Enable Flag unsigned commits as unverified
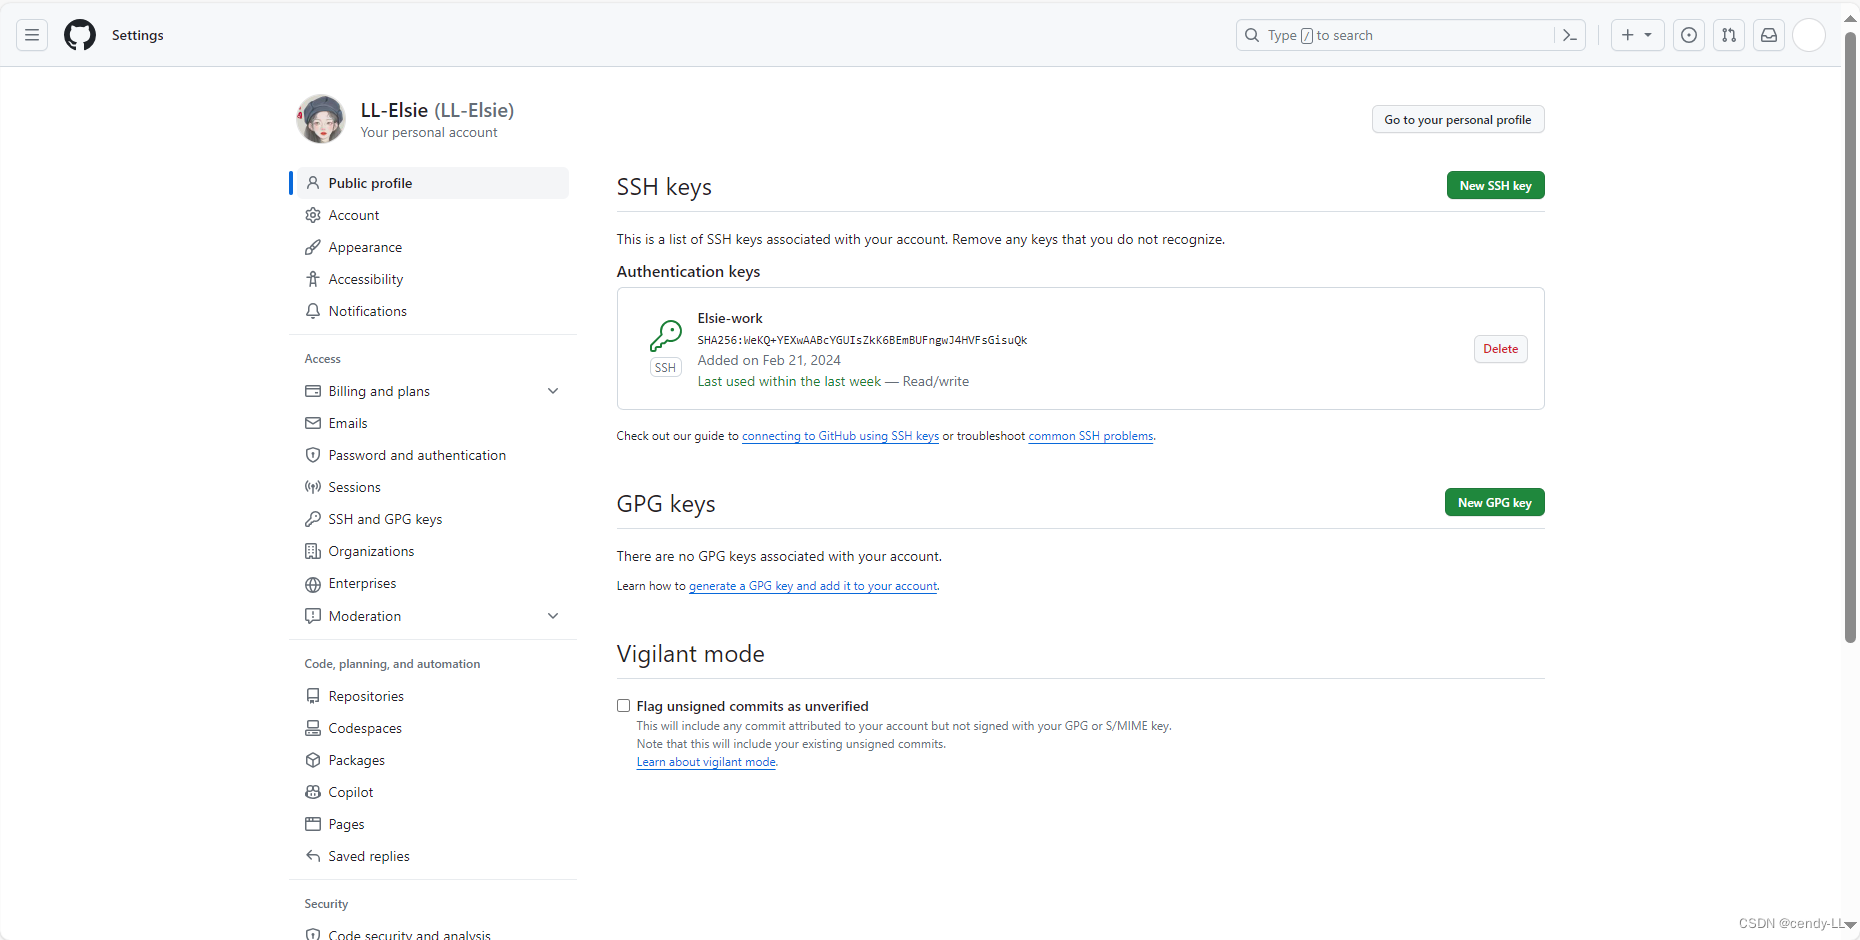The image size is (1860, 940). [x=623, y=706]
